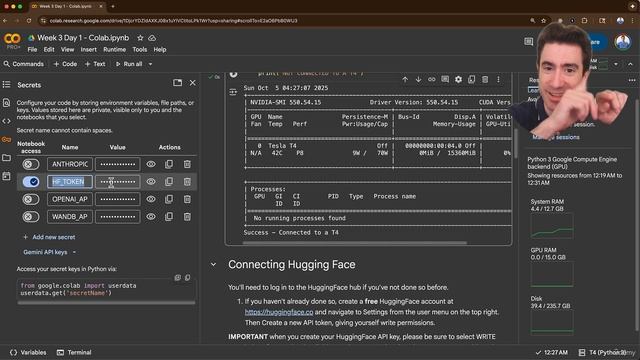Delete the cell with trash icon
The width and height of the screenshot is (640, 360).
[485, 80]
